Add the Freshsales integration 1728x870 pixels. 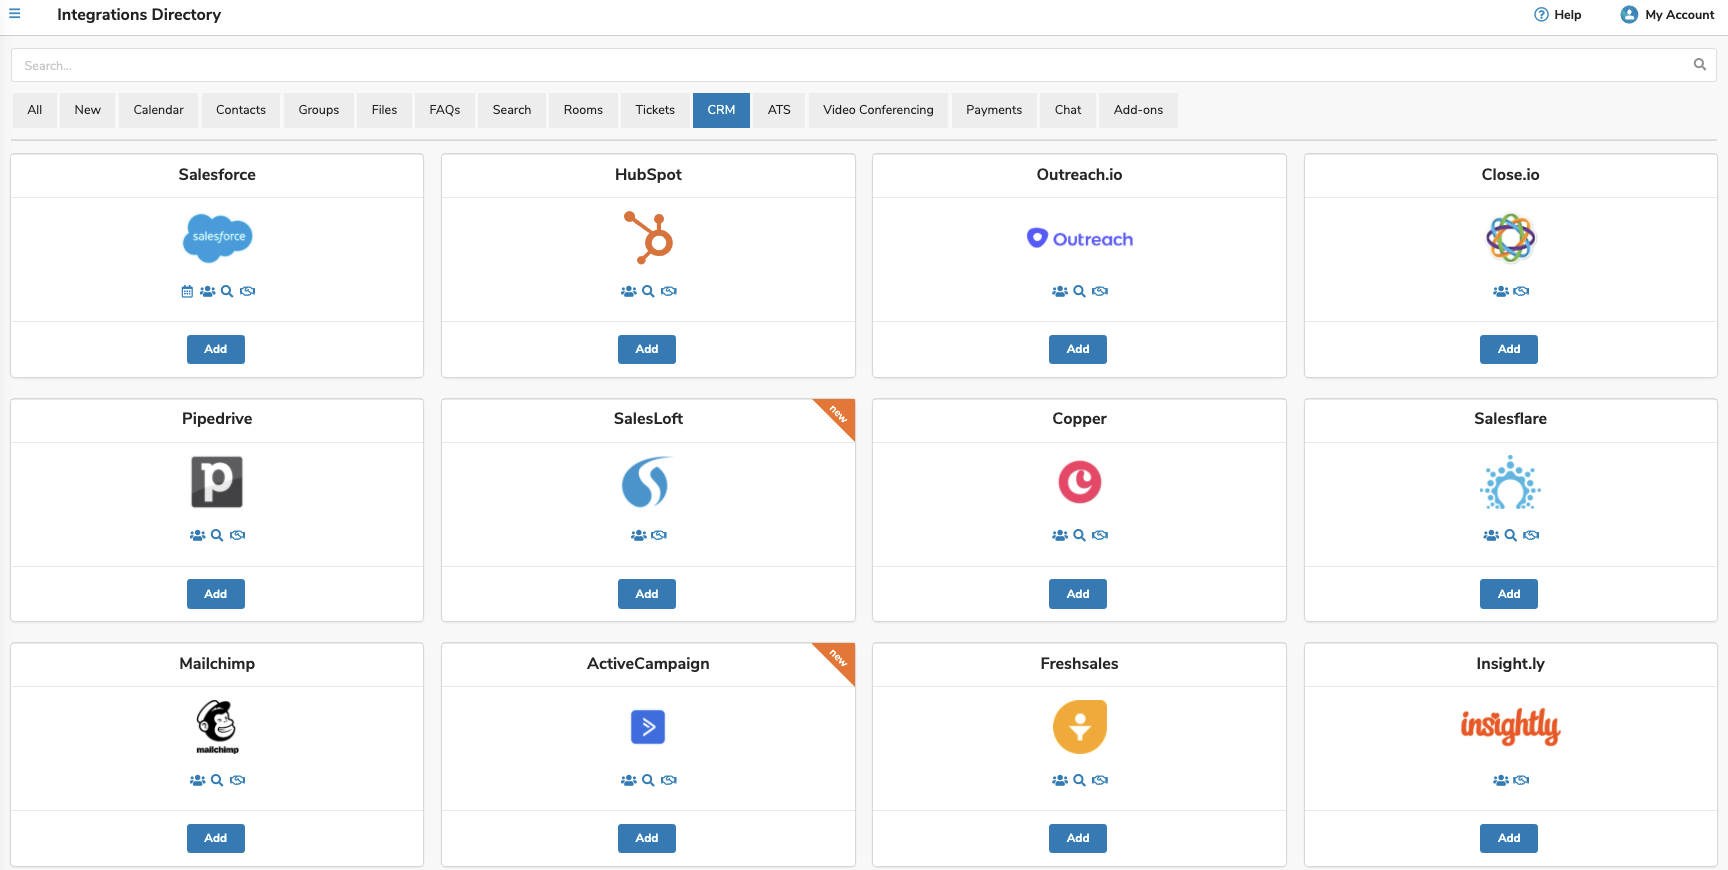tap(1078, 838)
